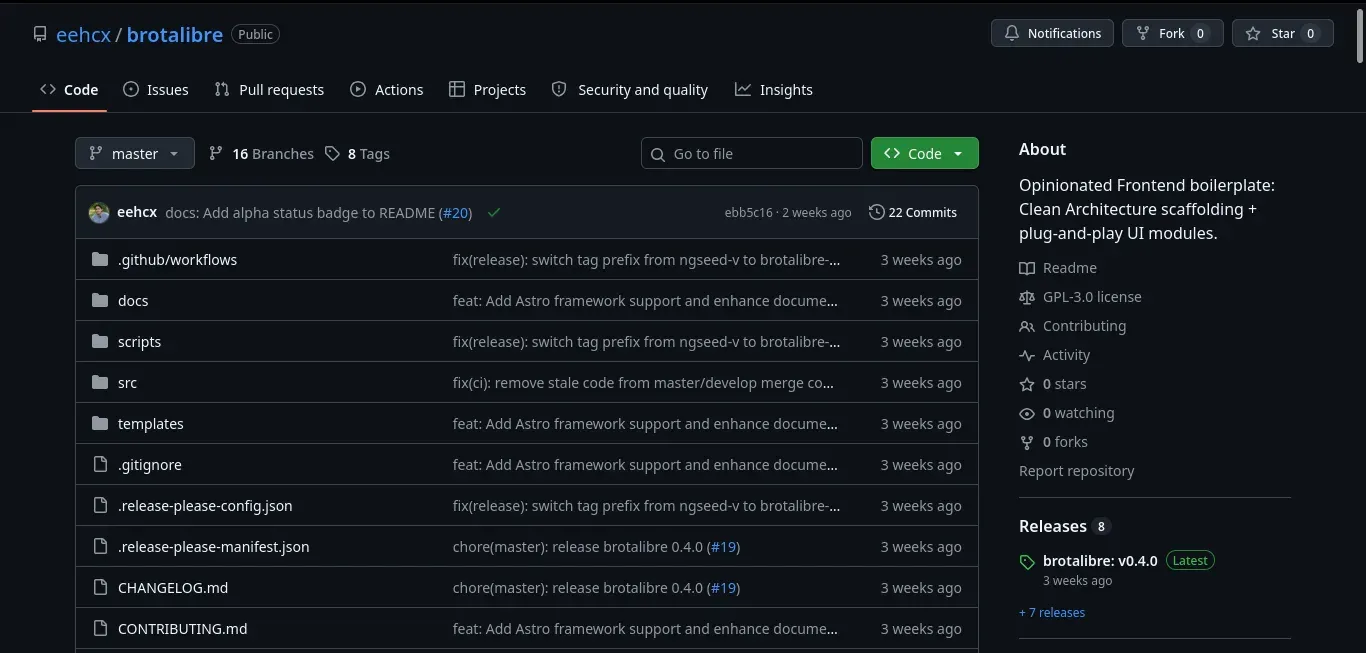Image resolution: width=1366 pixels, height=653 pixels.
Task: Click the eehcx avatar in commit bar
Action: pyautogui.click(x=99, y=212)
